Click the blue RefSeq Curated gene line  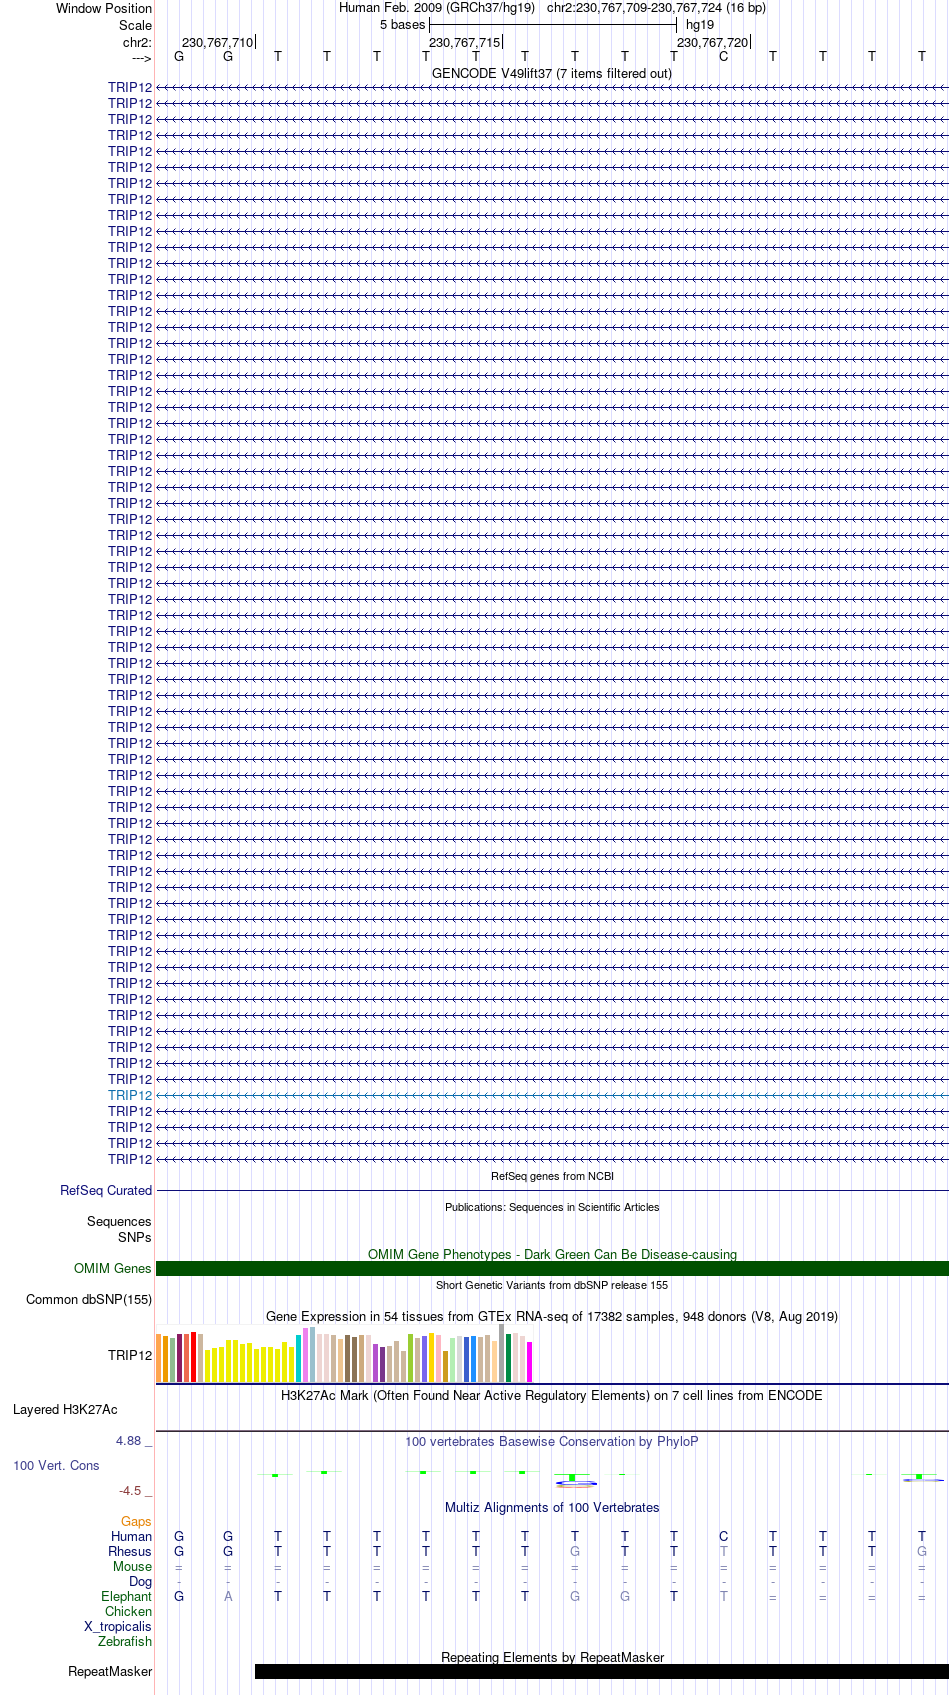[x=552, y=1190]
